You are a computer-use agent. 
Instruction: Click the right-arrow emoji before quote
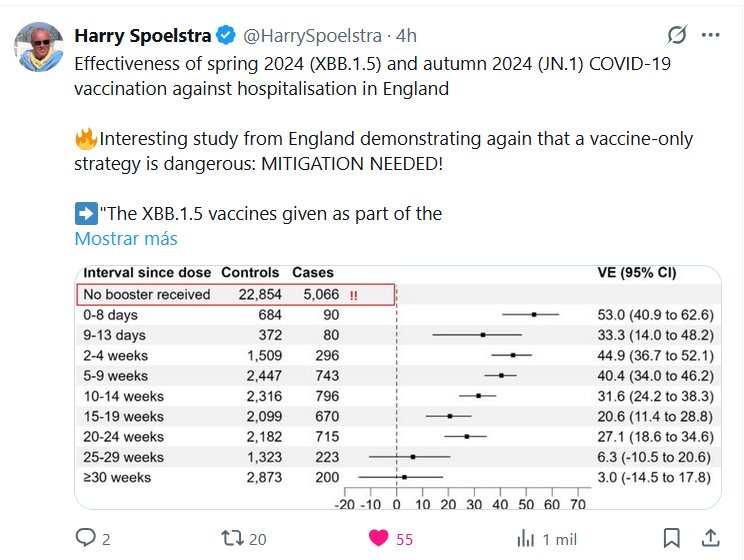coord(85,213)
